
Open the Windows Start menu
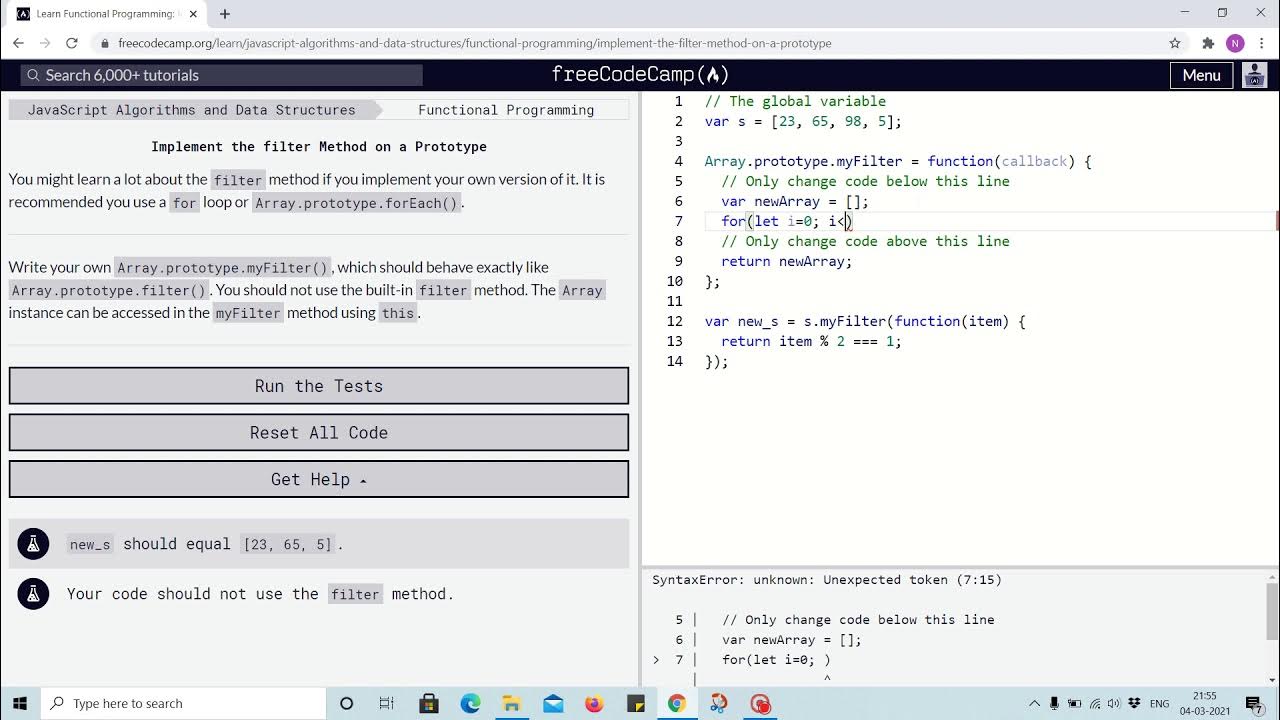pos(20,703)
